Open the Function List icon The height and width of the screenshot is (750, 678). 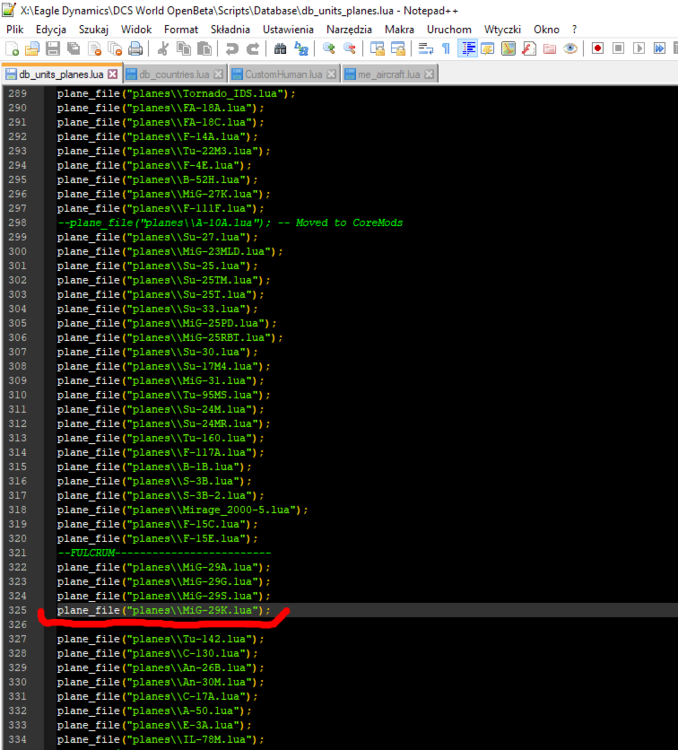529,48
